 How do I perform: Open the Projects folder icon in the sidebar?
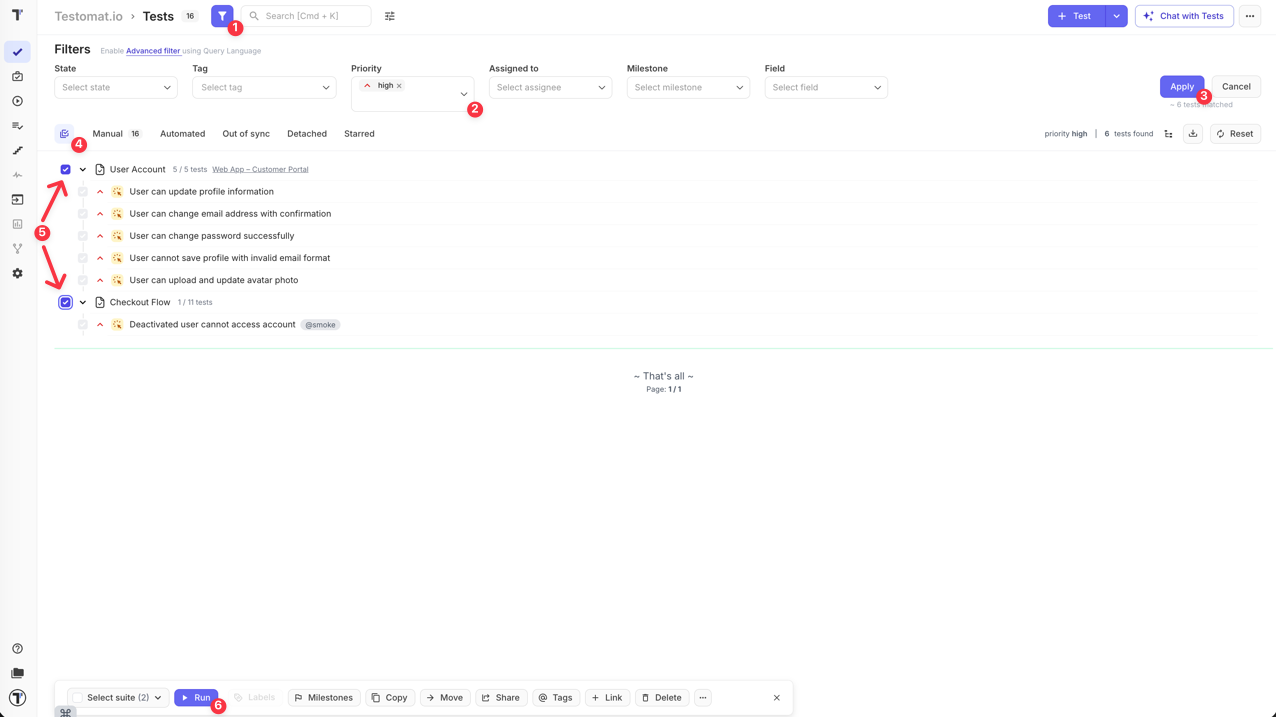(x=17, y=673)
